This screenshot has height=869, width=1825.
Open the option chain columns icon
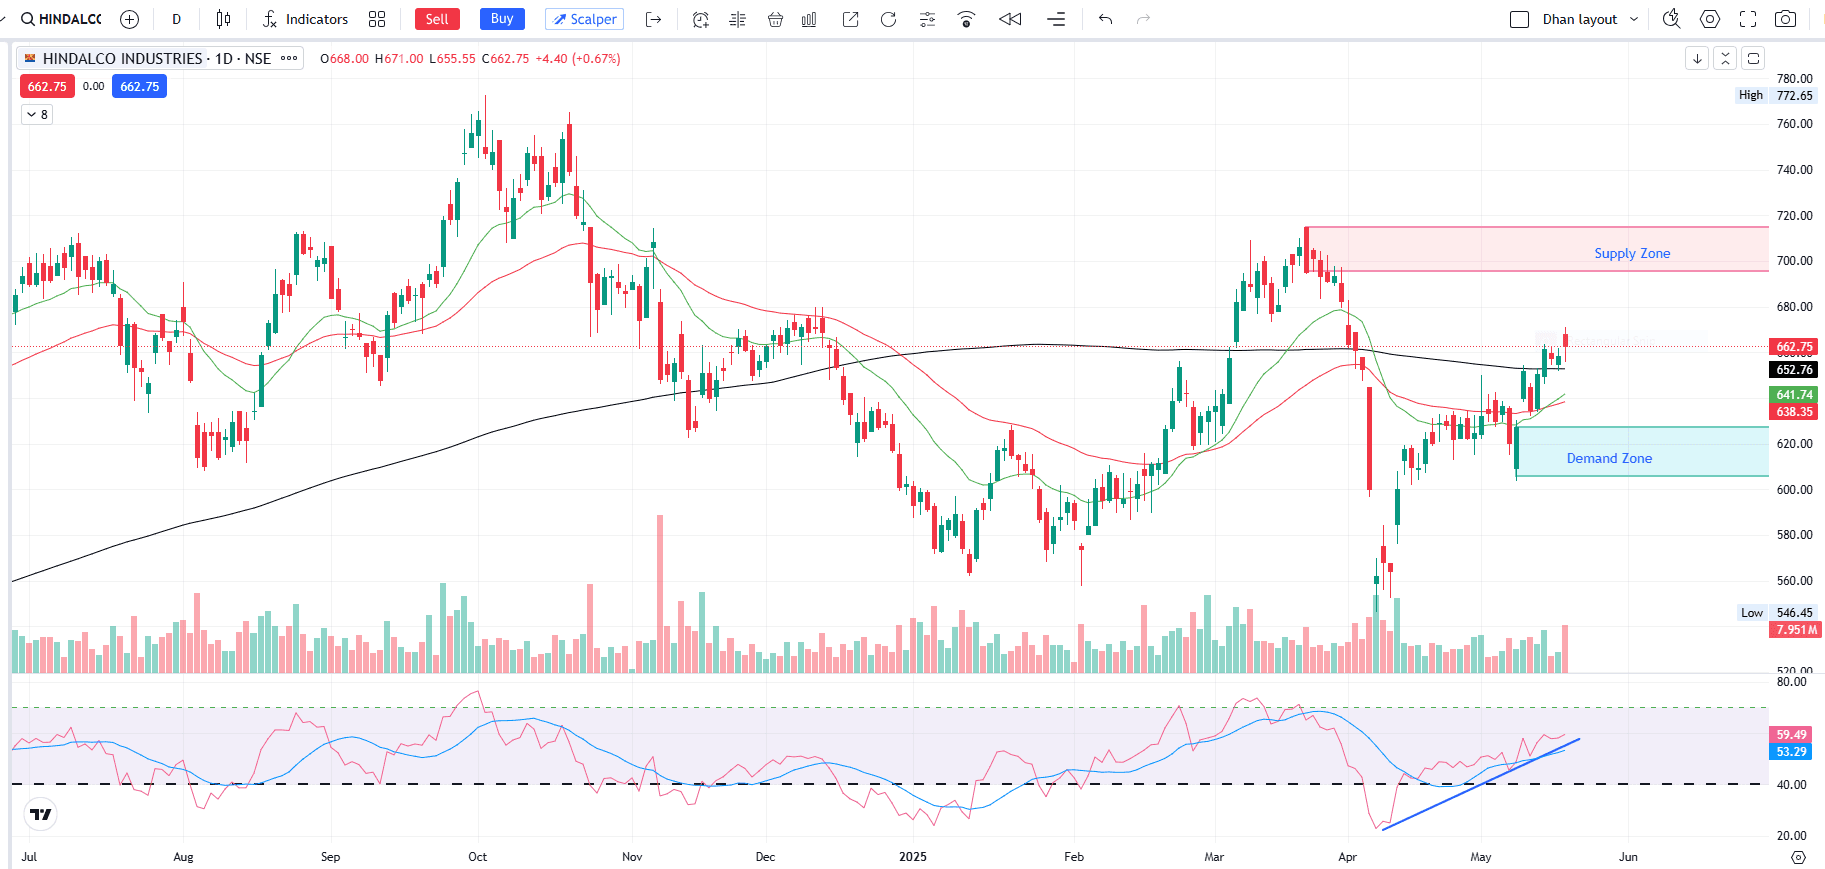(738, 19)
